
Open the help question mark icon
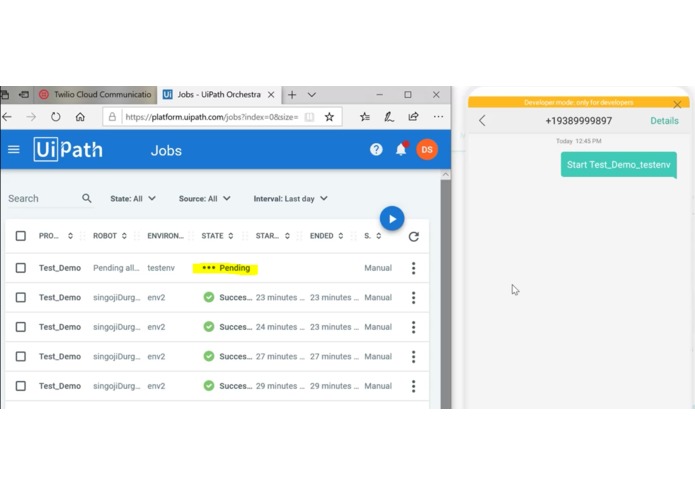(376, 149)
